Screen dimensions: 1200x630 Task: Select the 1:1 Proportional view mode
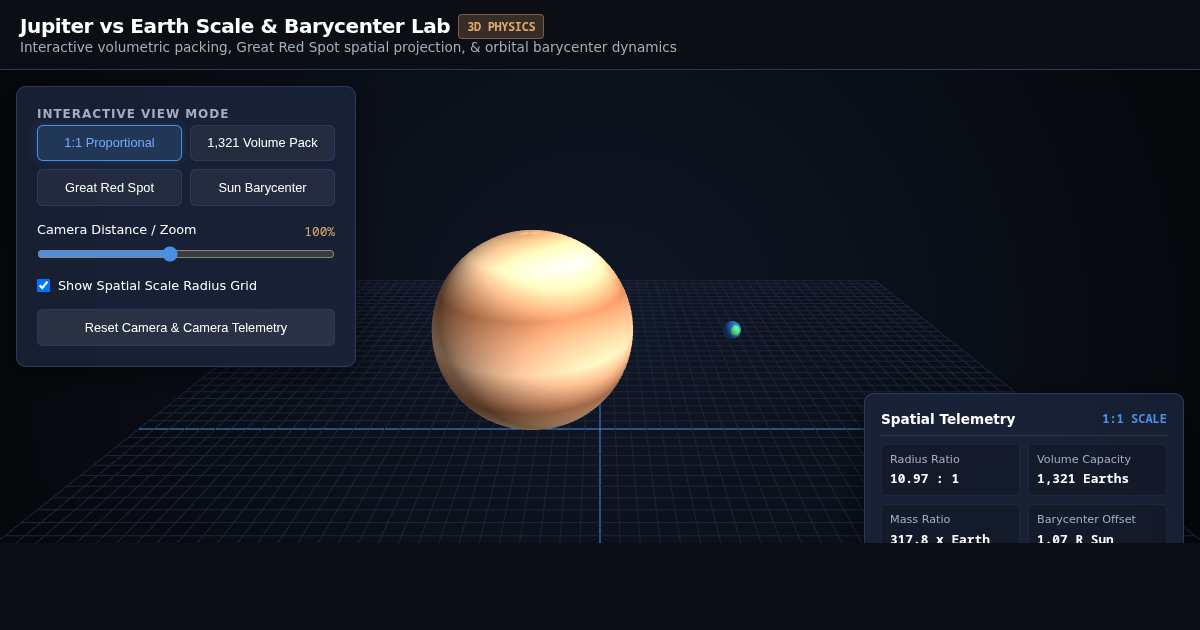[x=109, y=143]
